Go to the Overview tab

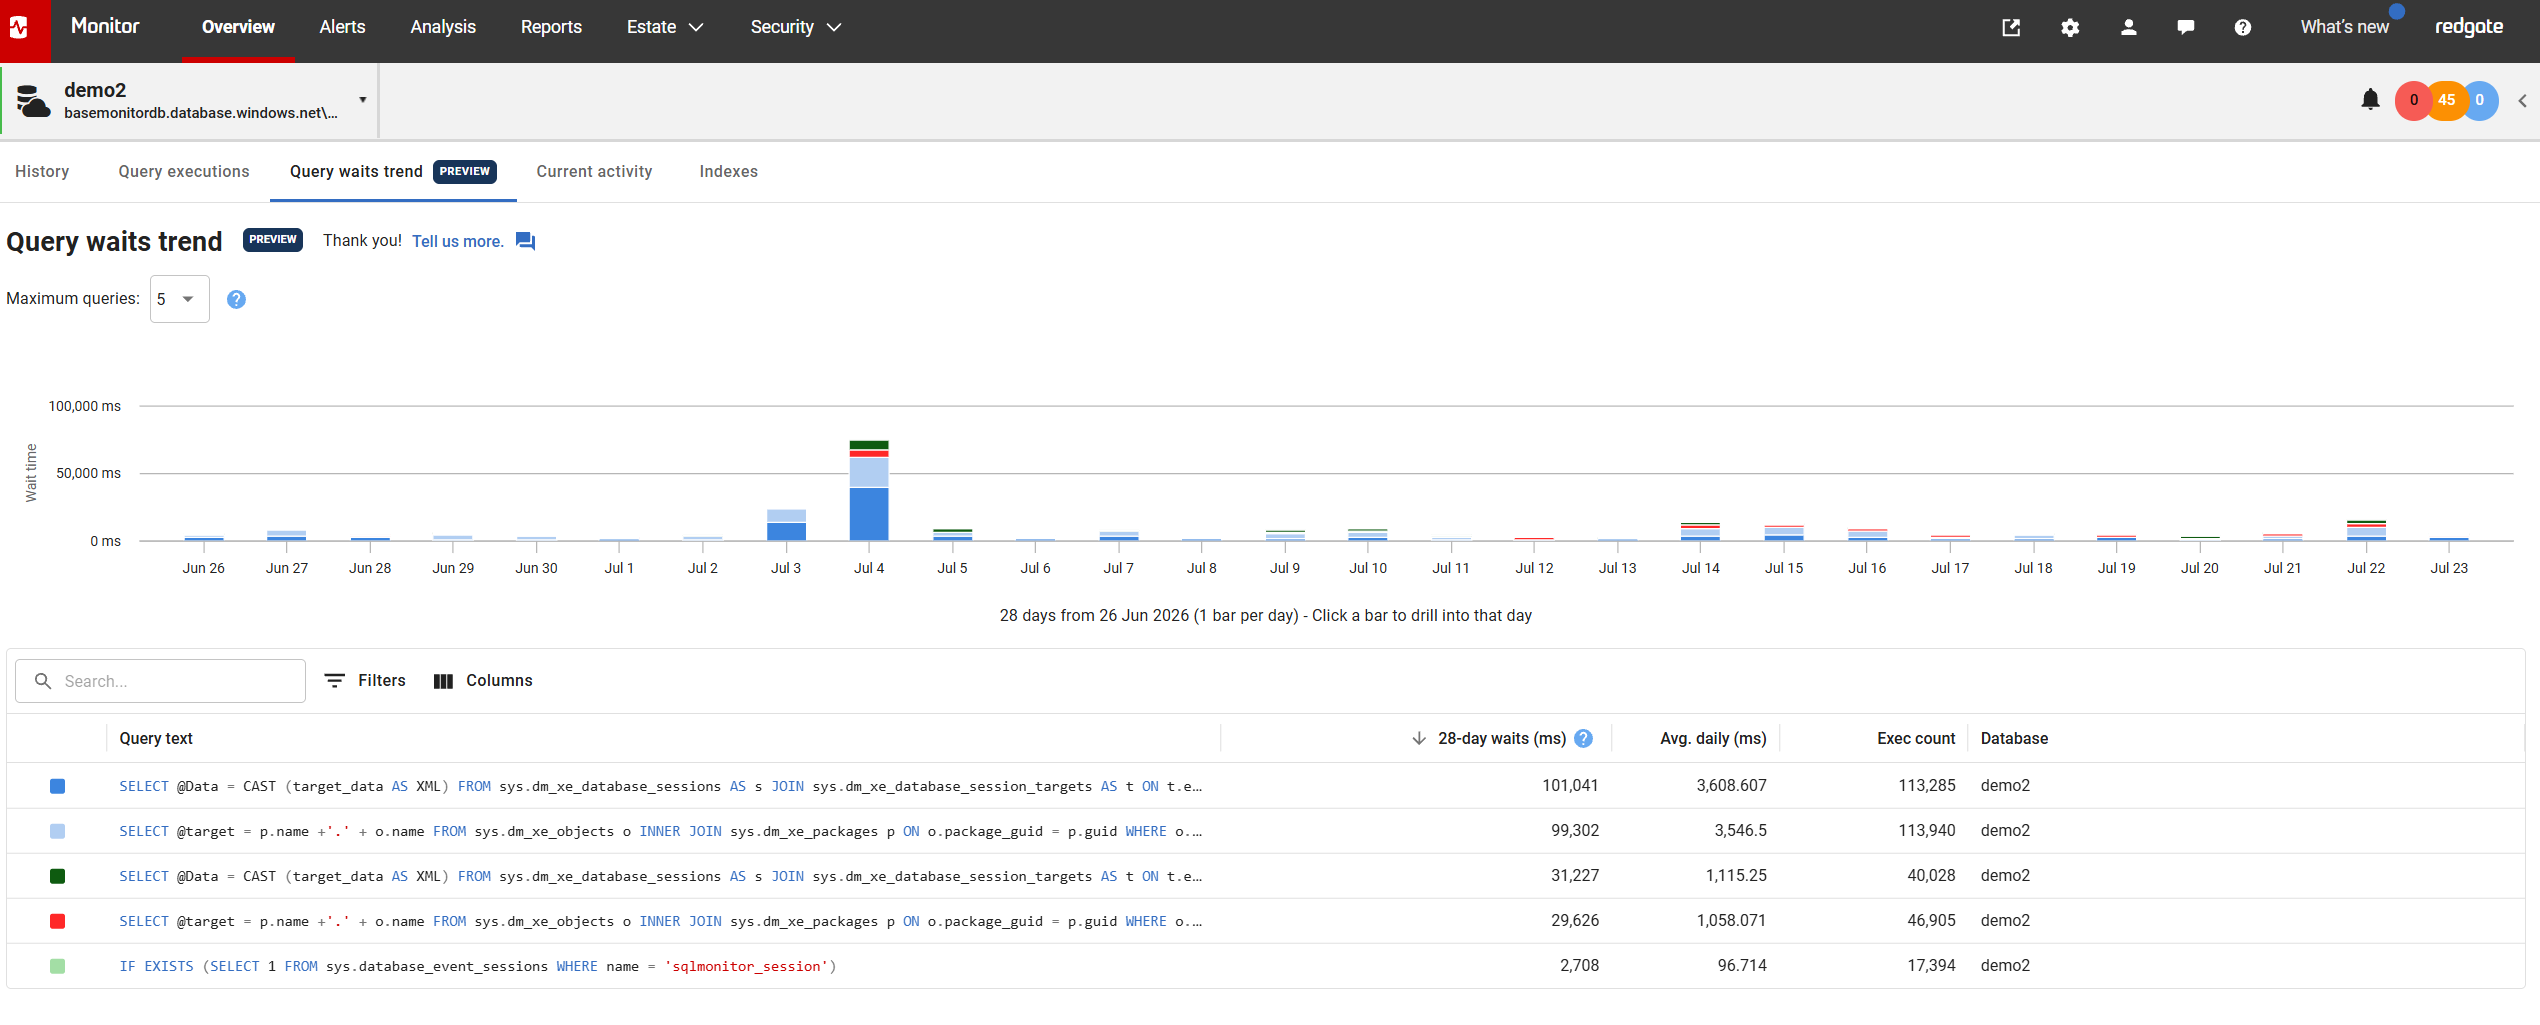pos(238,27)
